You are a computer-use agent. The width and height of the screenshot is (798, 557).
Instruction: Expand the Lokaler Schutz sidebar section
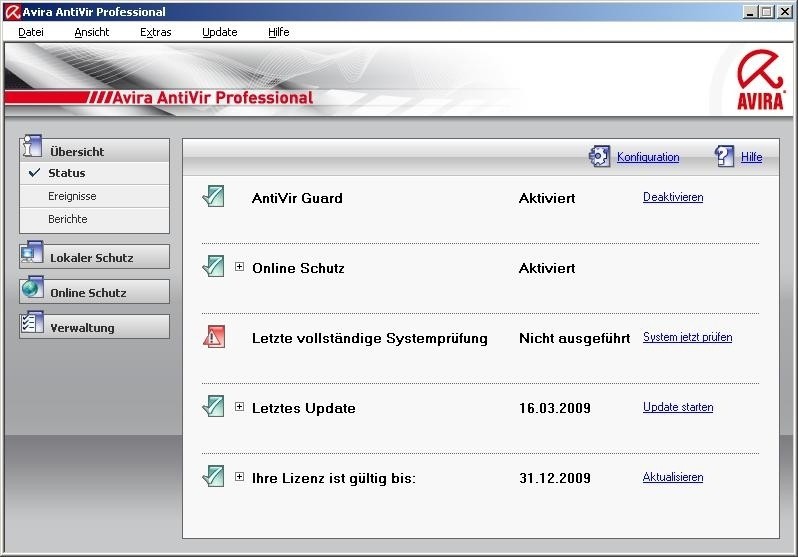point(95,257)
